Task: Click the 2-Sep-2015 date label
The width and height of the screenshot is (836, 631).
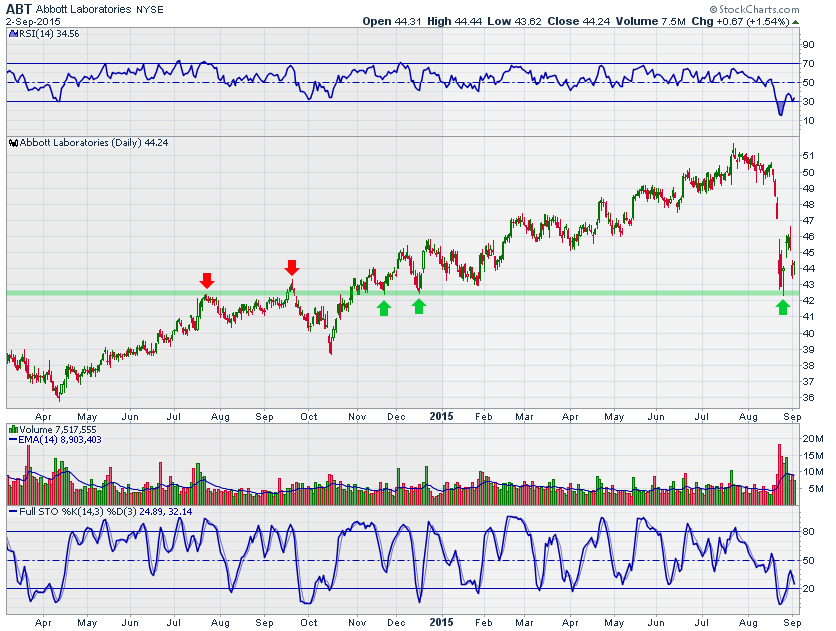Action: click(x=33, y=22)
